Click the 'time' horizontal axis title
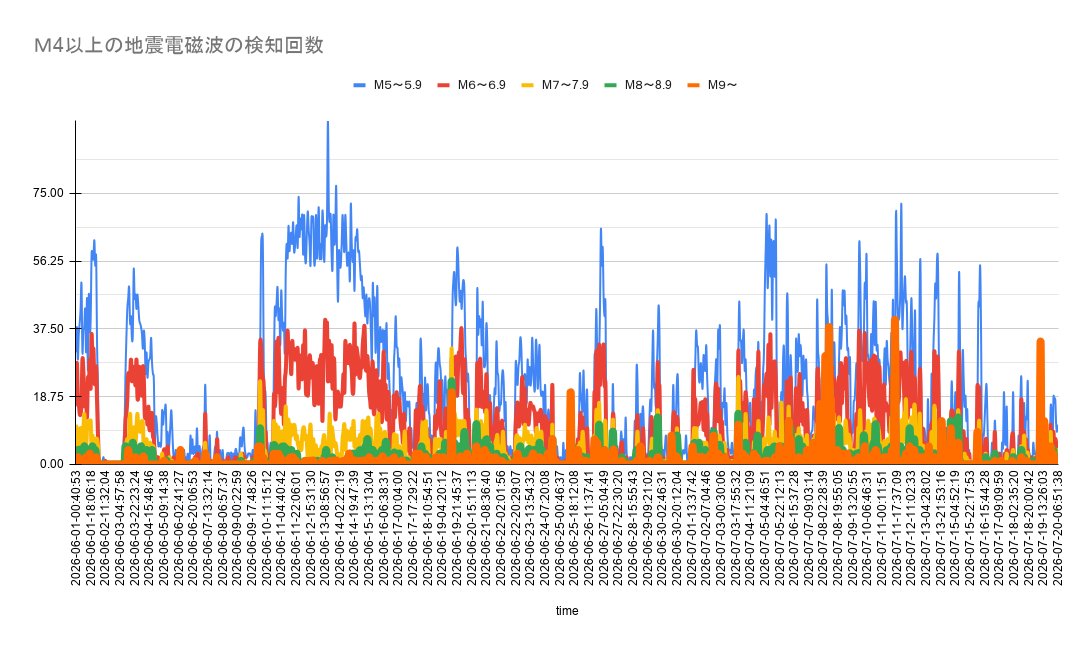 pyautogui.click(x=567, y=611)
